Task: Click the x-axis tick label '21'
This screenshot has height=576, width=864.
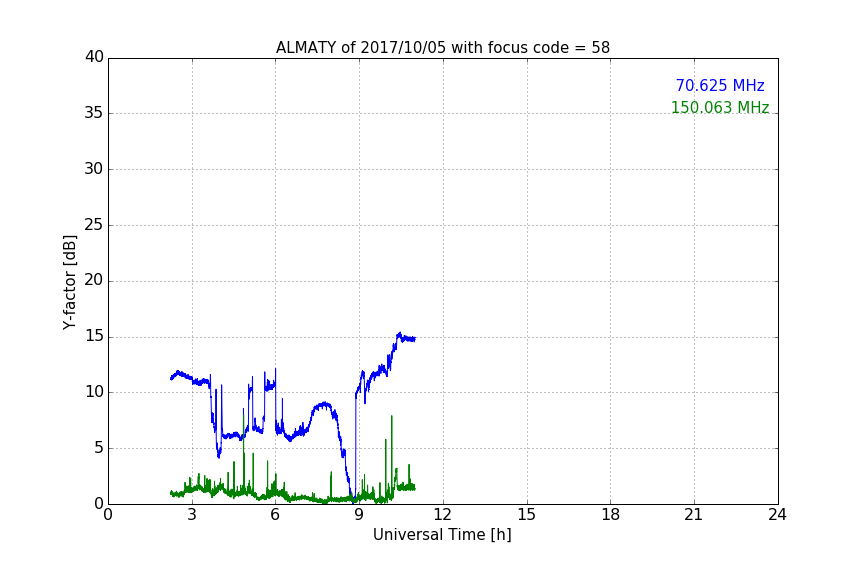Action: (694, 515)
